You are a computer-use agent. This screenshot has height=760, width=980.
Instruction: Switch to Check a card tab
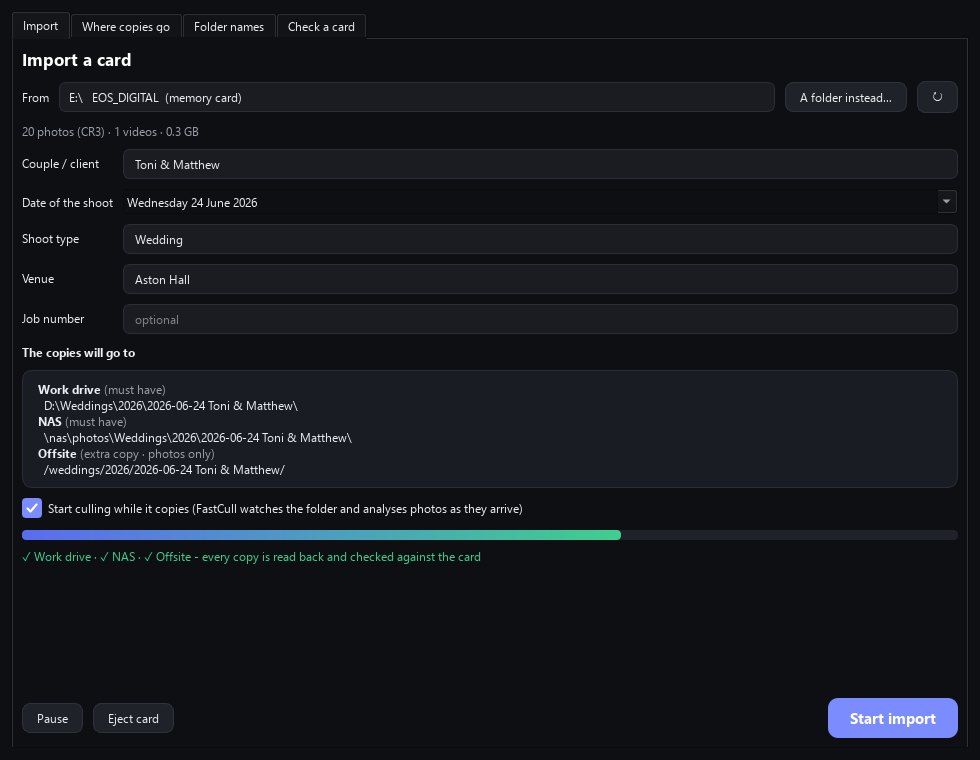321,27
